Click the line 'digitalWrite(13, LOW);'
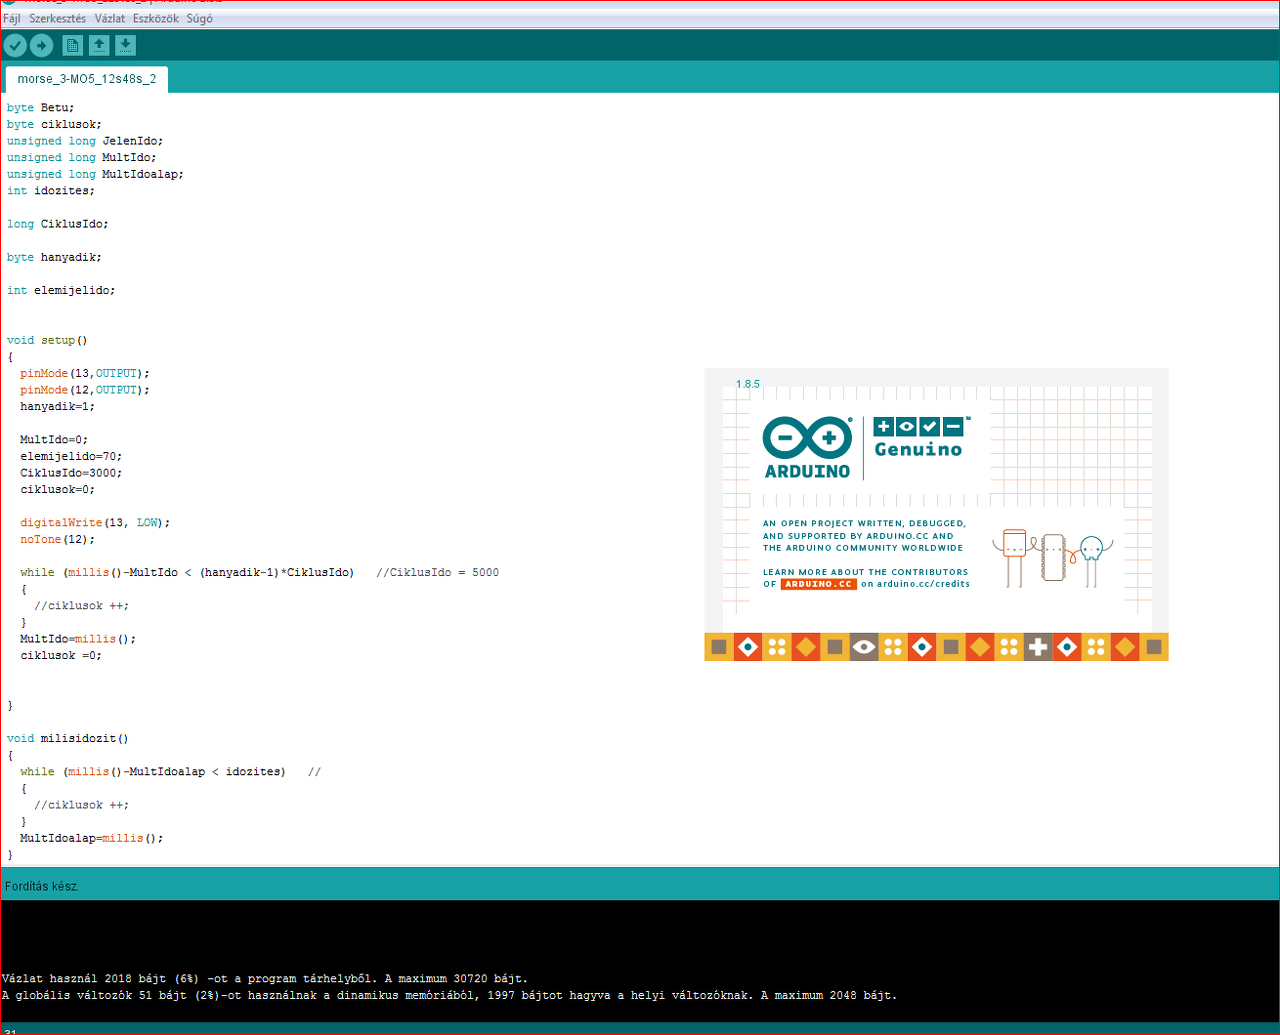This screenshot has width=1280, height=1035. pyautogui.click(x=95, y=523)
